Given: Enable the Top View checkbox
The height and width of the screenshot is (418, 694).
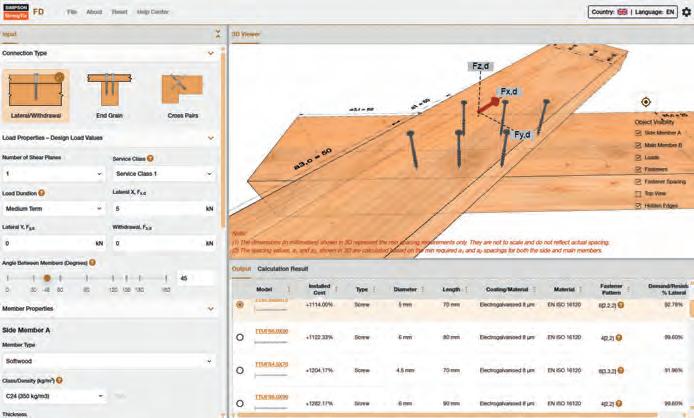Looking at the screenshot, I should click(x=638, y=194).
